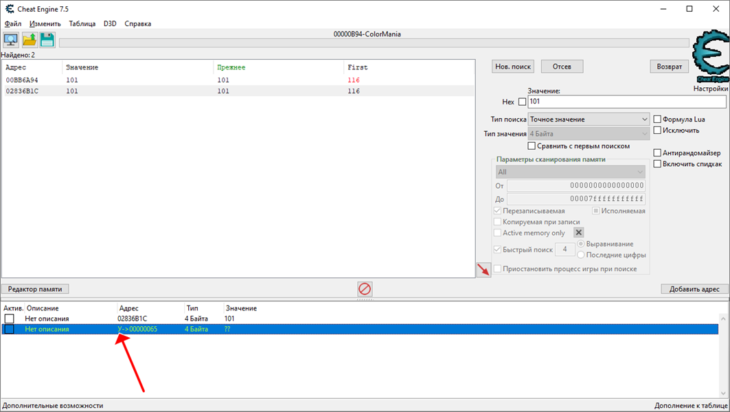
Task: Open the Тип значения dropdown
Action: click(x=588, y=134)
